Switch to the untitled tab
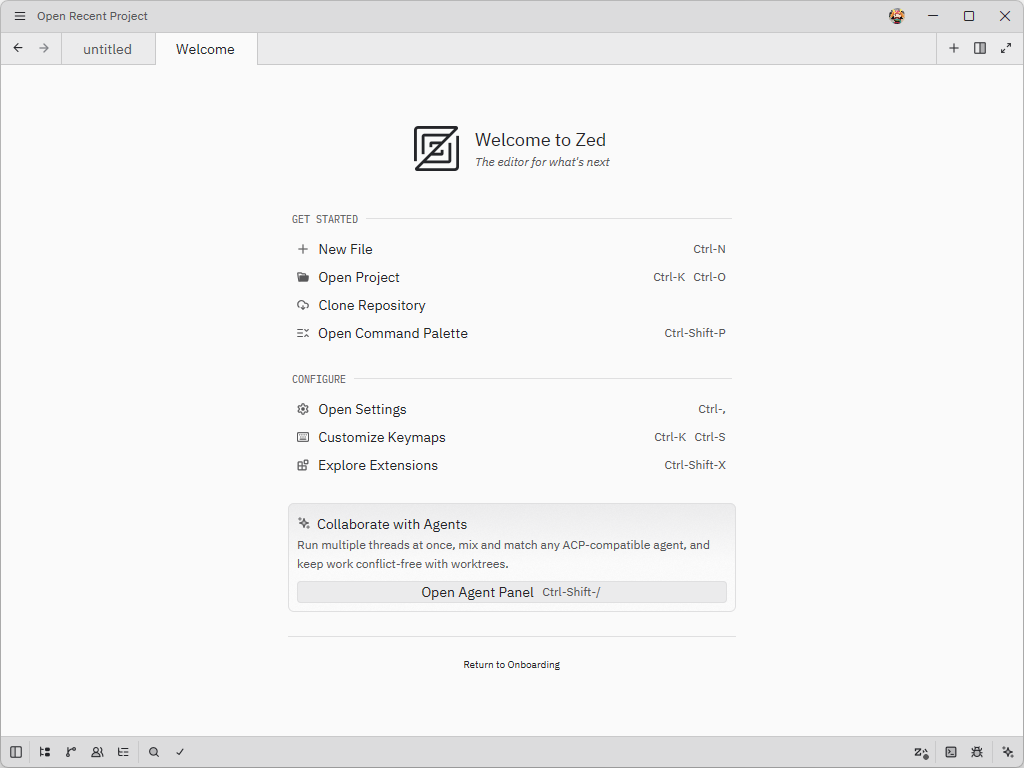1024x768 pixels. pos(108,49)
